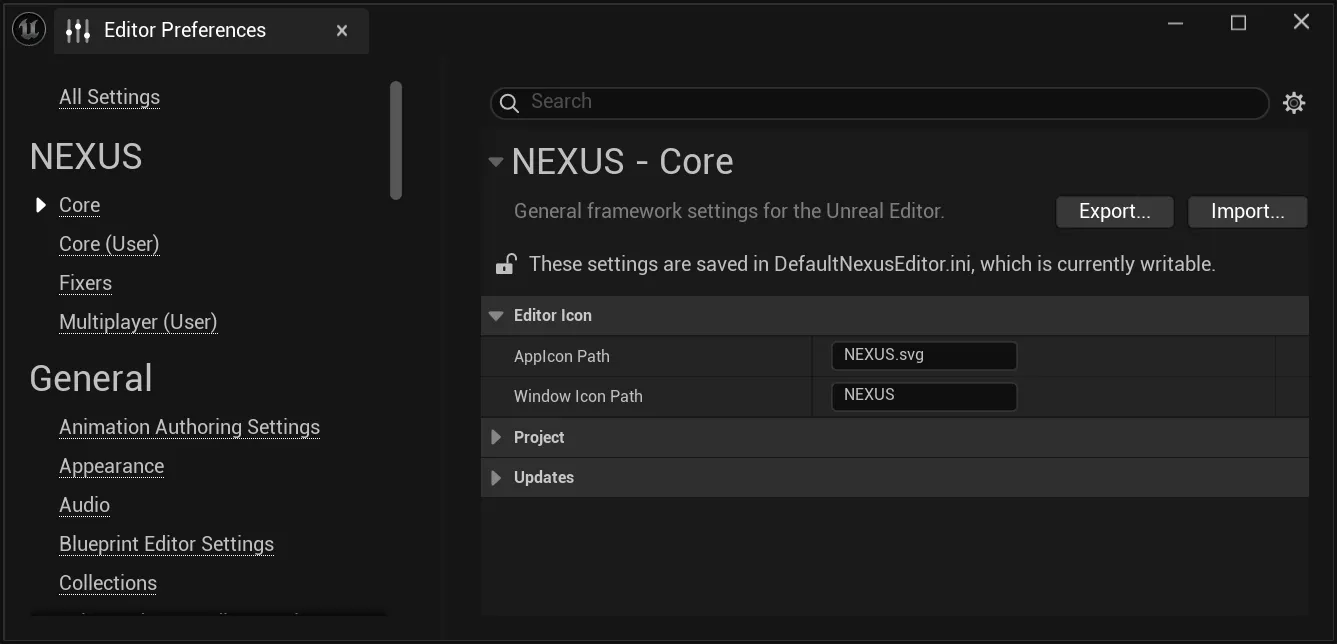Viewport: 1337px width, 644px height.
Task: Collapse the NEXUS - Core header
Action: click(x=495, y=161)
